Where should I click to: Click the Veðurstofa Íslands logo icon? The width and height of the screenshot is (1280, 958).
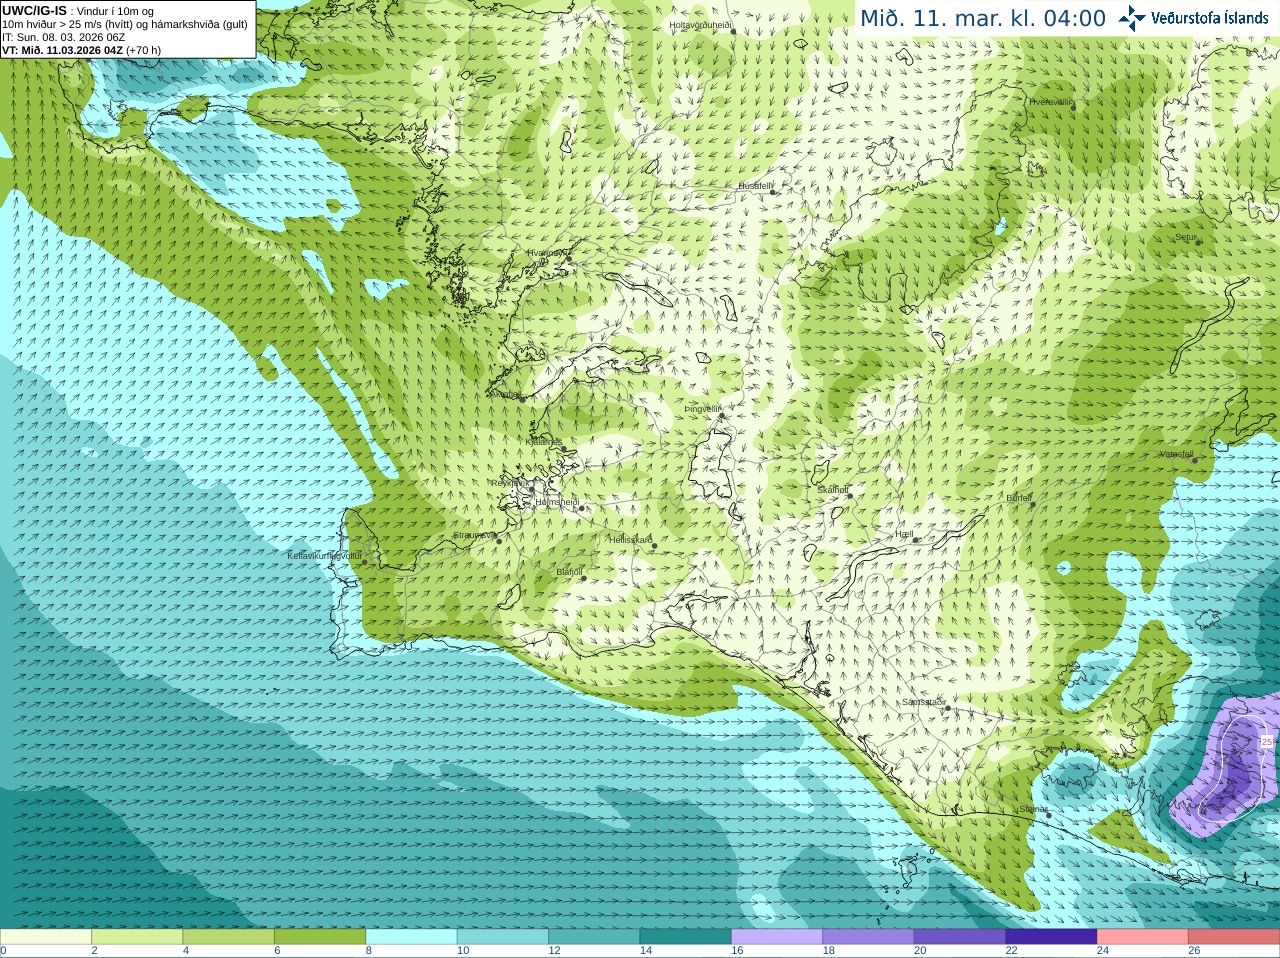pos(1132,18)
